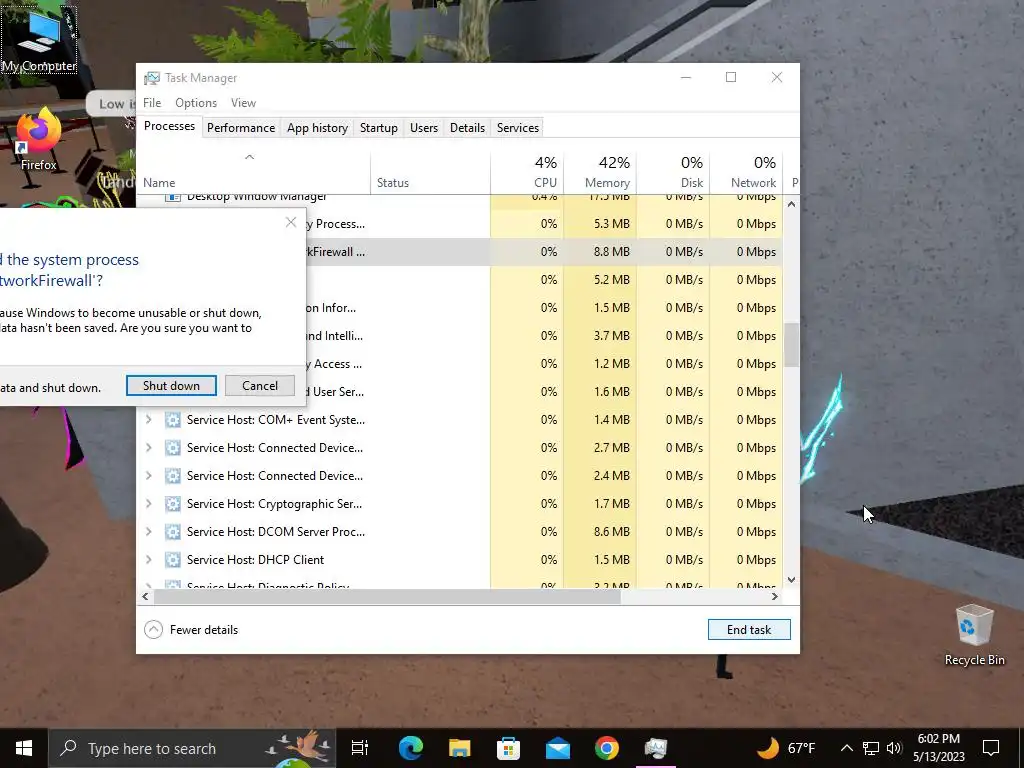Screen dimensions: 1024x768
Task: Sort by the CPU column header
Action: click(x=527, y=172)
